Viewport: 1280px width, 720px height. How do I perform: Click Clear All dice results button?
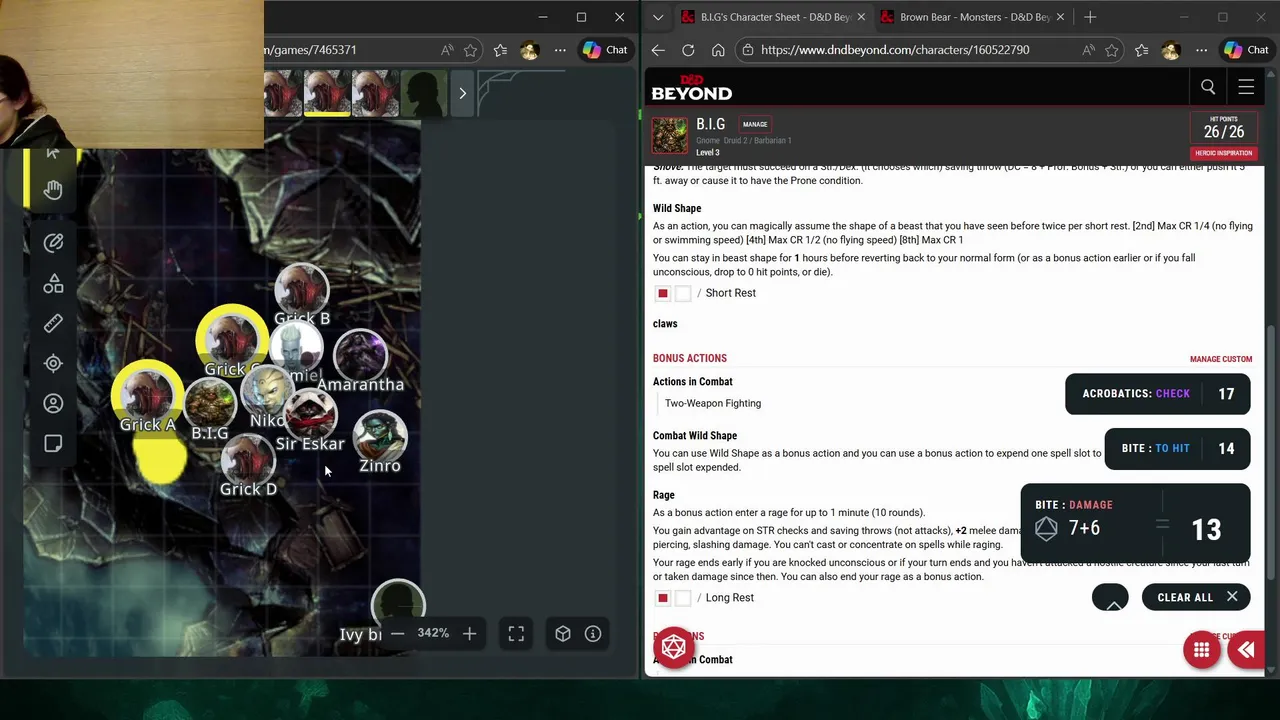[1196, 598]
